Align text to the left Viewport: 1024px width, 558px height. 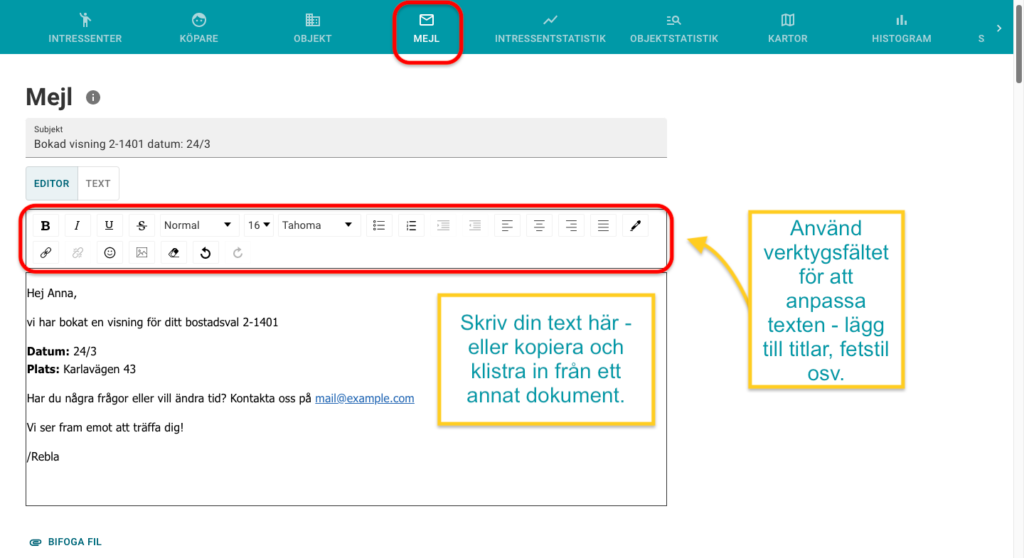tap(507, 225)
